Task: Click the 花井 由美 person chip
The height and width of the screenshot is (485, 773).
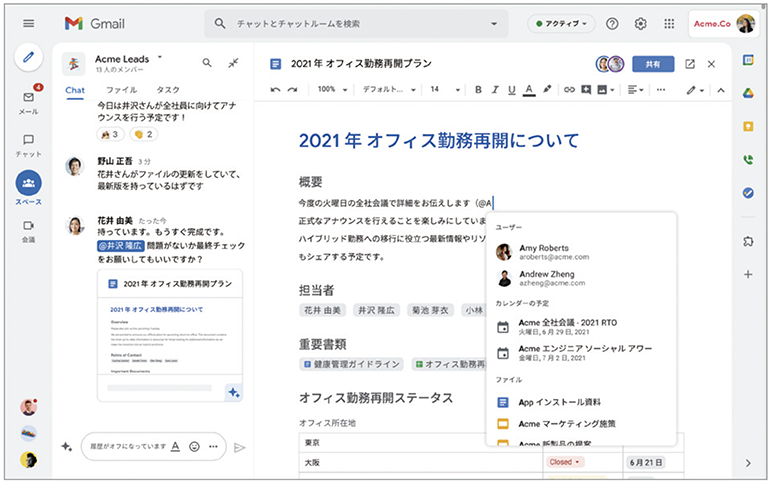Action: click(322, 310)
